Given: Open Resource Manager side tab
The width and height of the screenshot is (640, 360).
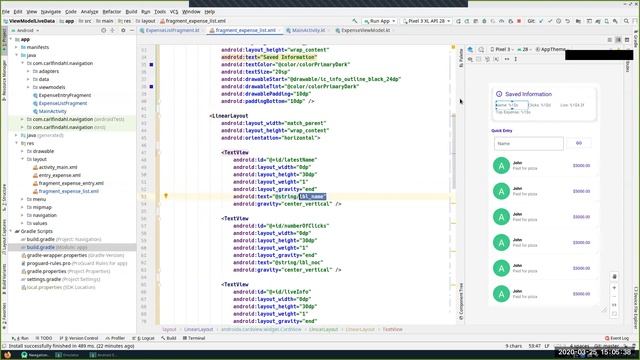Looking at the screenshot, I should coord(4,81).
